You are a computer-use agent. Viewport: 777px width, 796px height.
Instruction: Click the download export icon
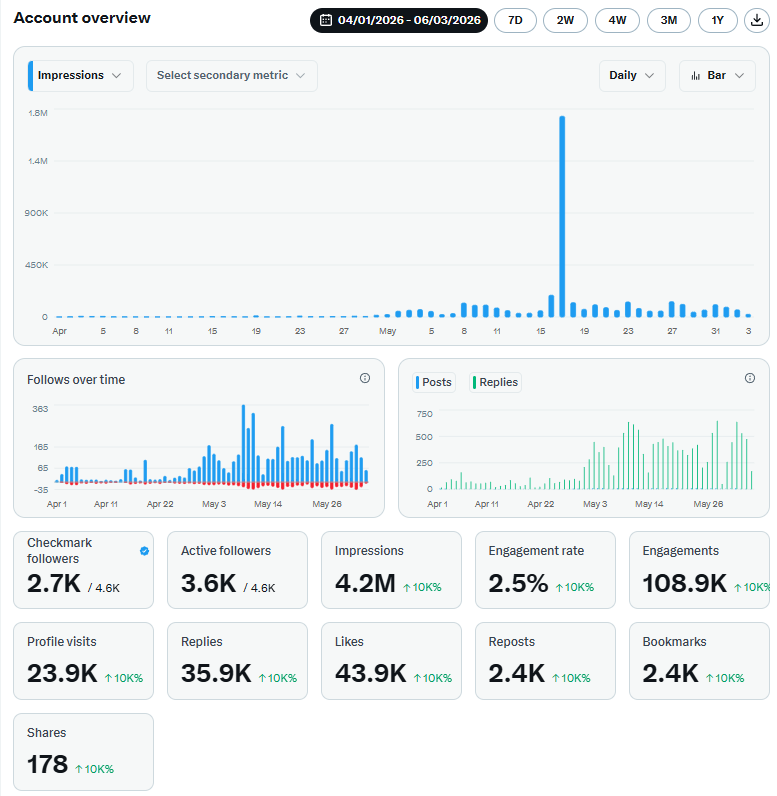point(757,20)
